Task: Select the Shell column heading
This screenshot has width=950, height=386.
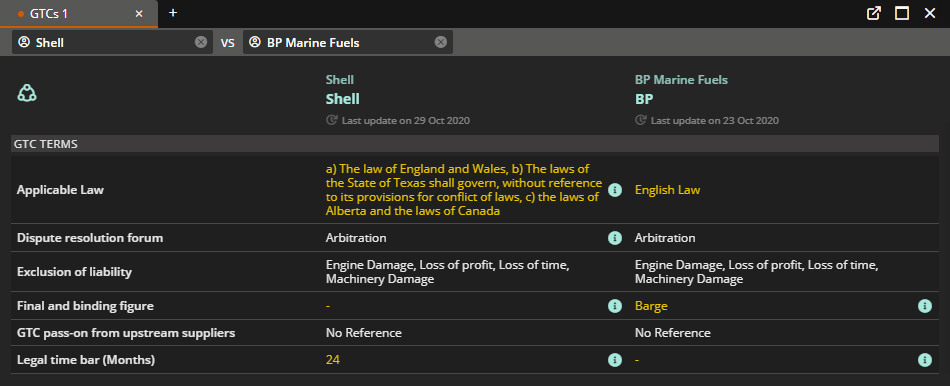Action: pyautogui.click(x=342, y=99)
